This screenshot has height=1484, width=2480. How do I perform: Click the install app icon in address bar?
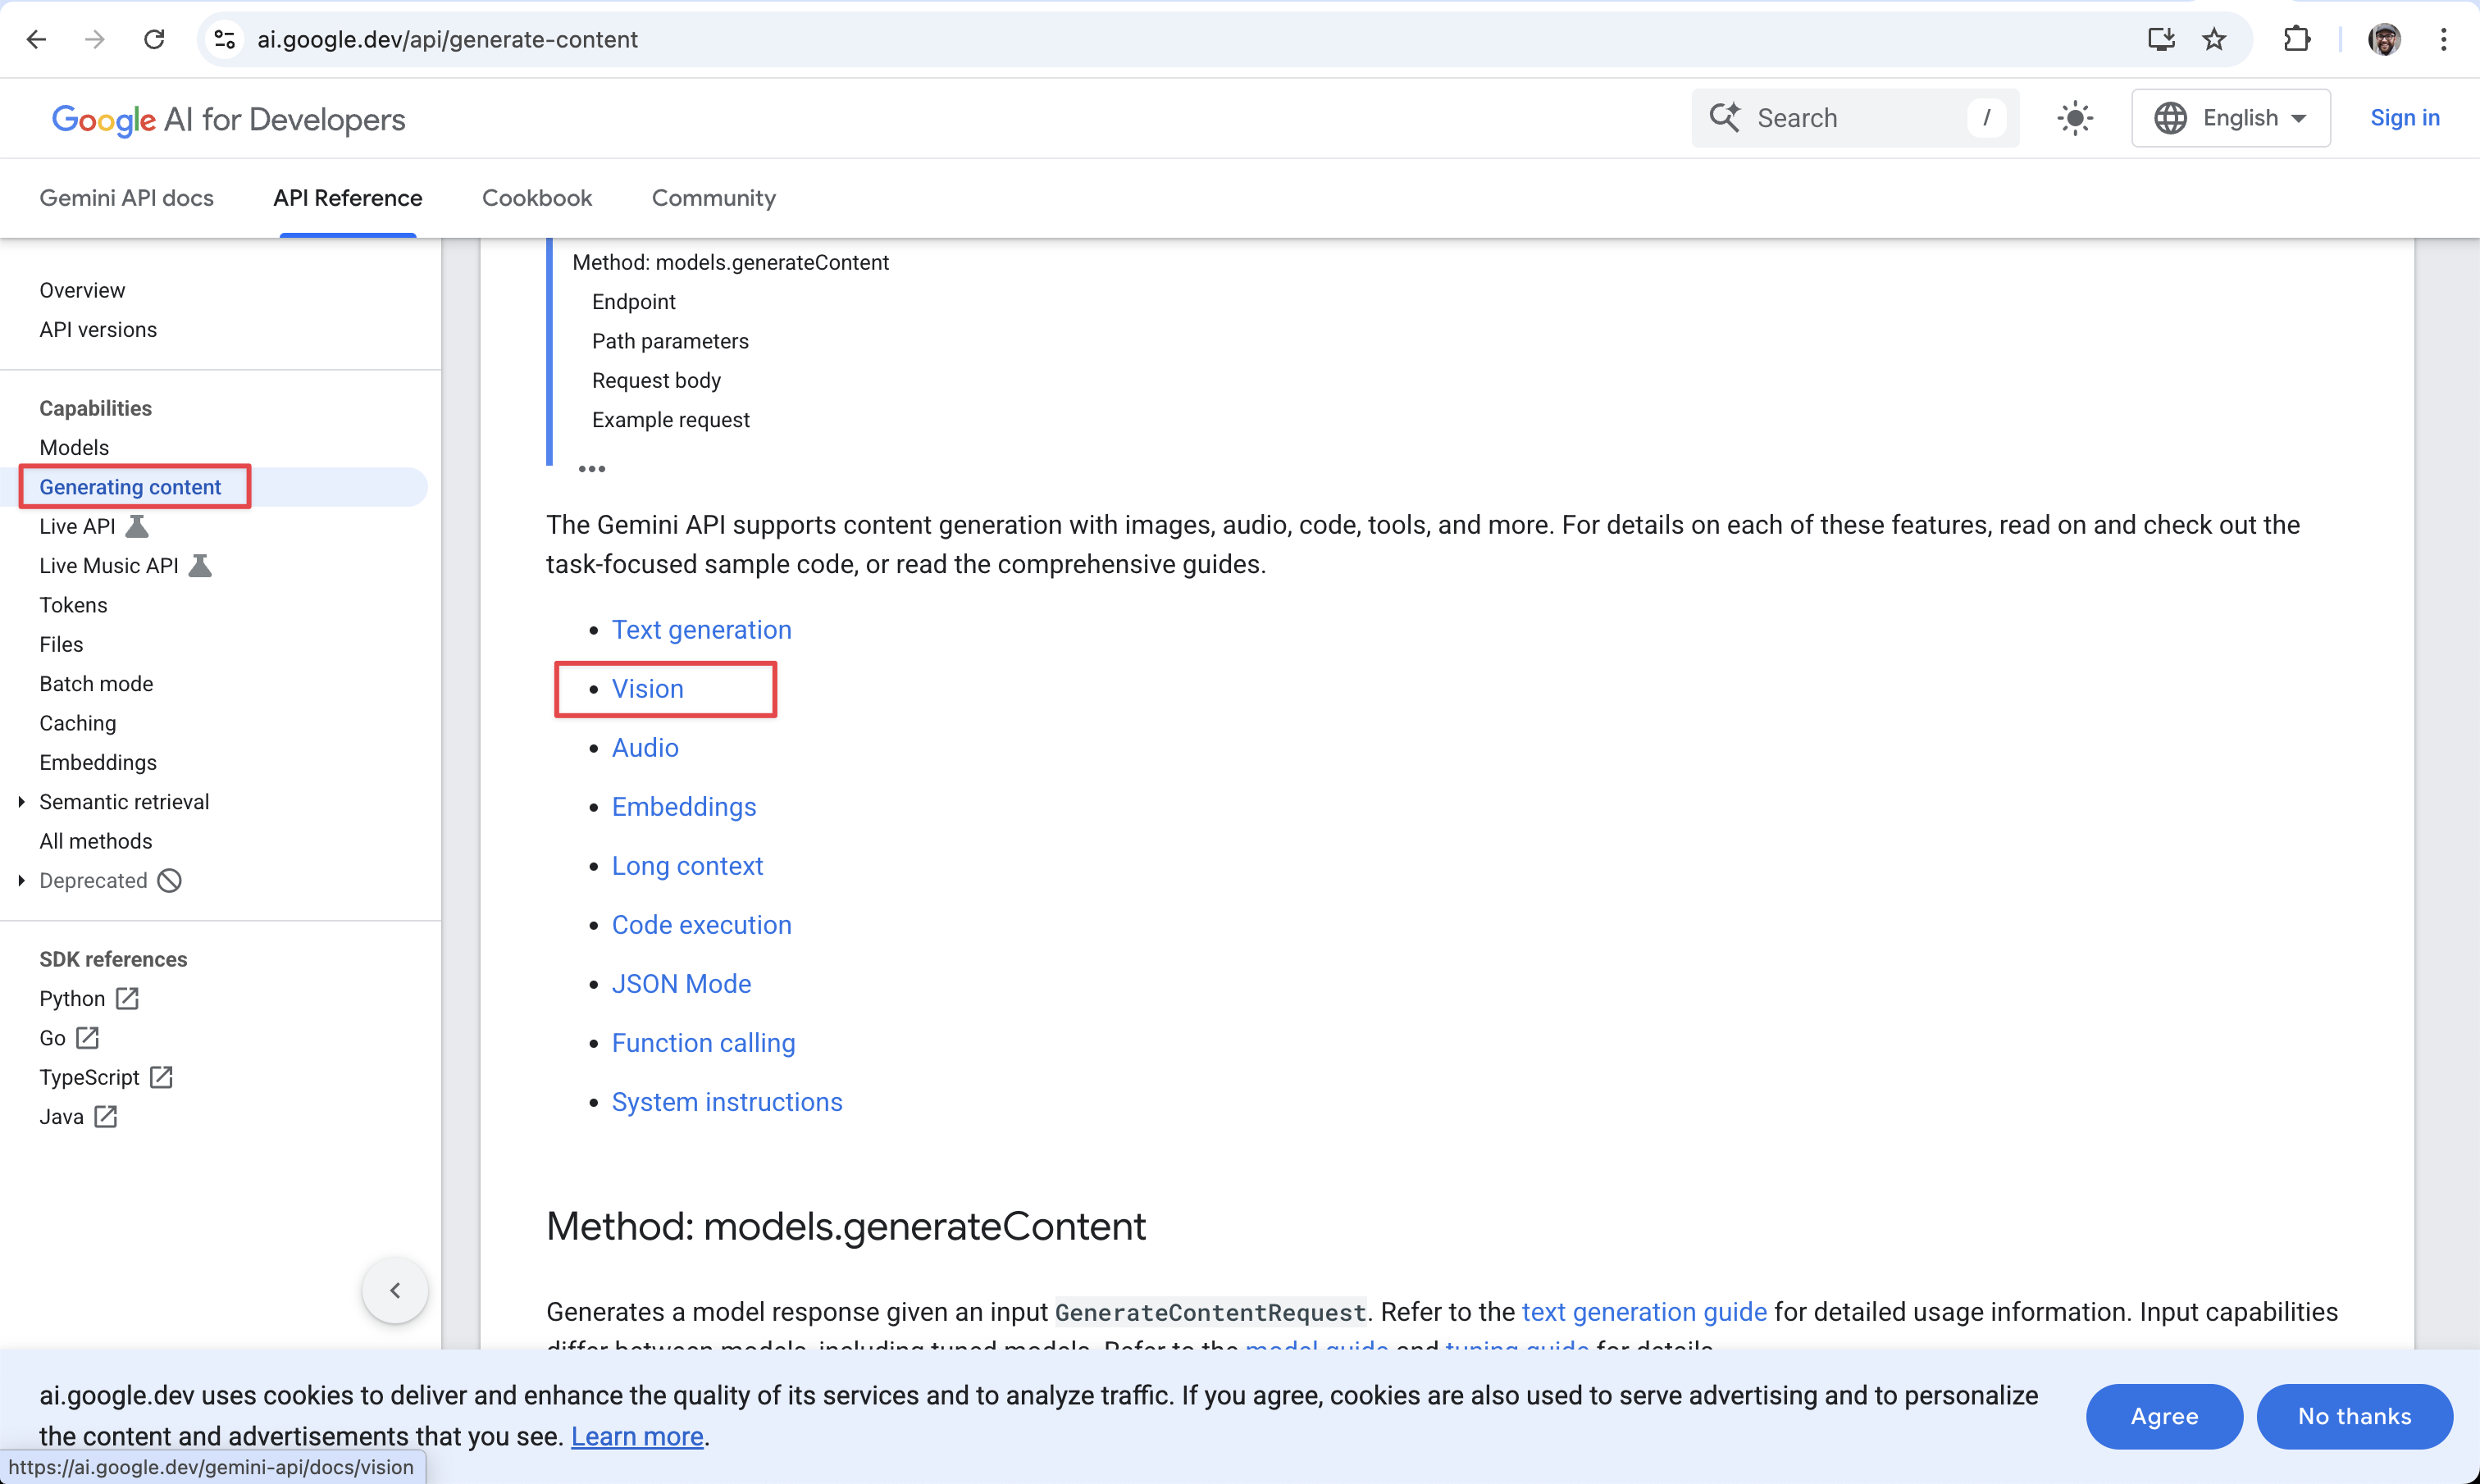point(2161,39)
